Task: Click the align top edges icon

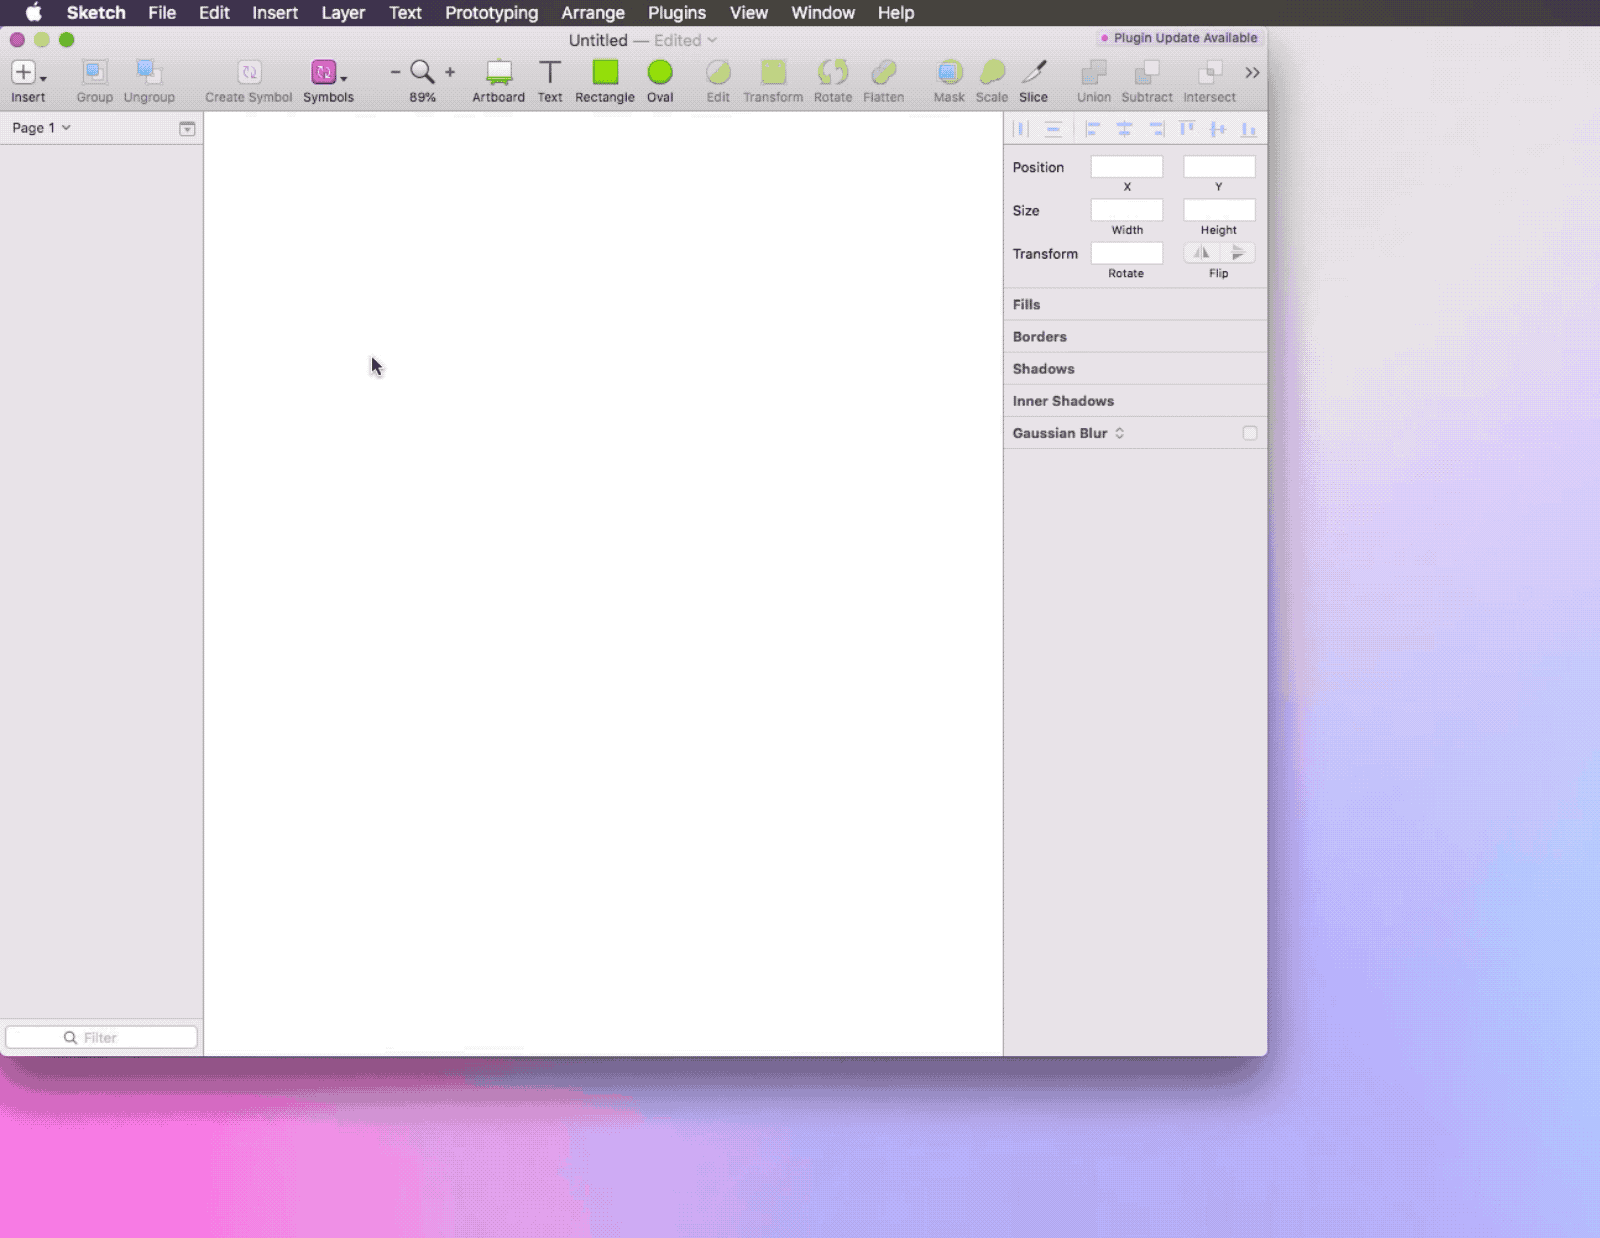Action: [1186, 129]
